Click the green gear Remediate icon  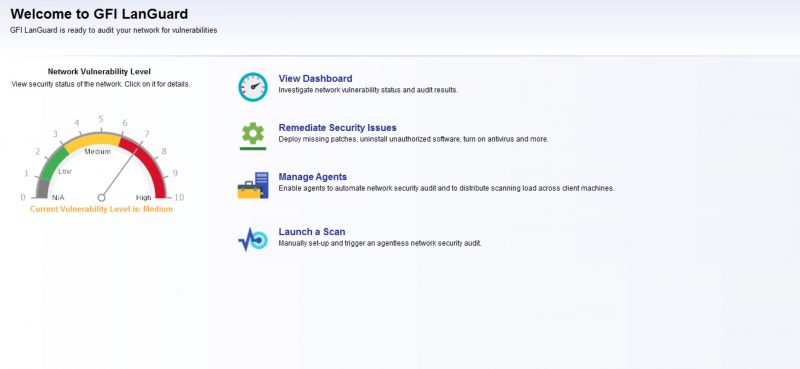pos(253,136)
